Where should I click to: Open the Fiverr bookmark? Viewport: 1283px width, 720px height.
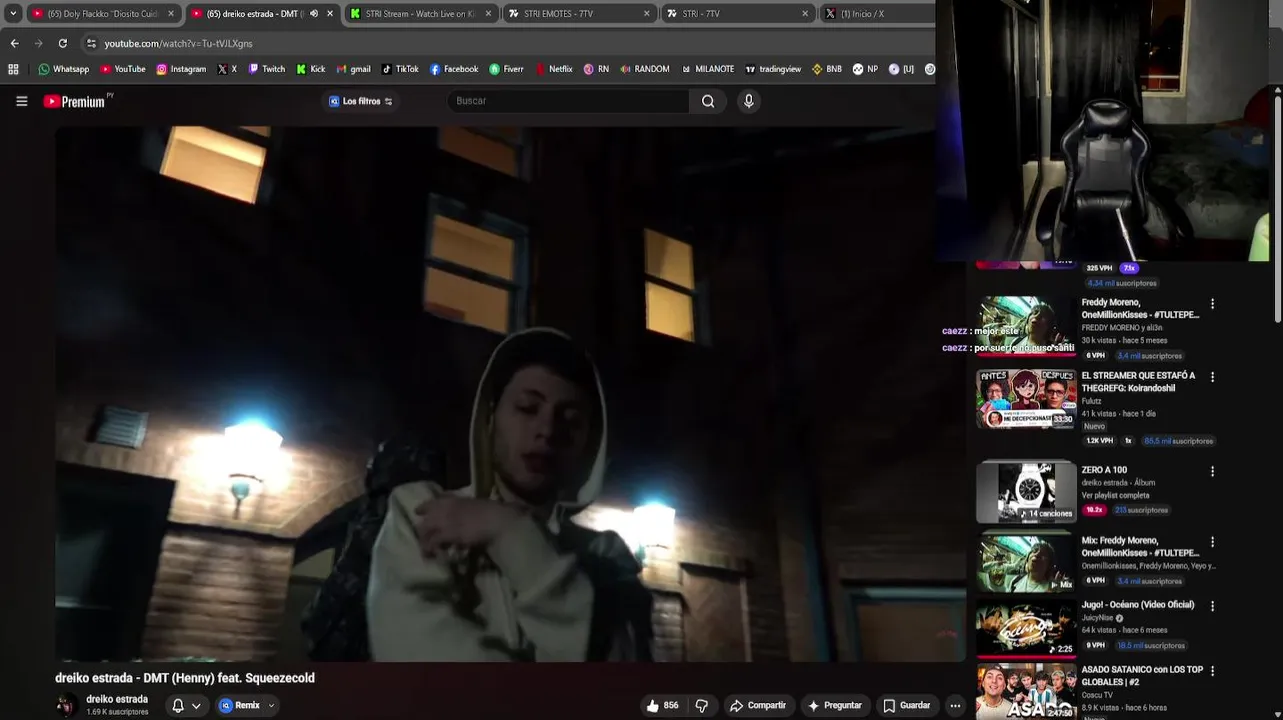coord(506,69)
